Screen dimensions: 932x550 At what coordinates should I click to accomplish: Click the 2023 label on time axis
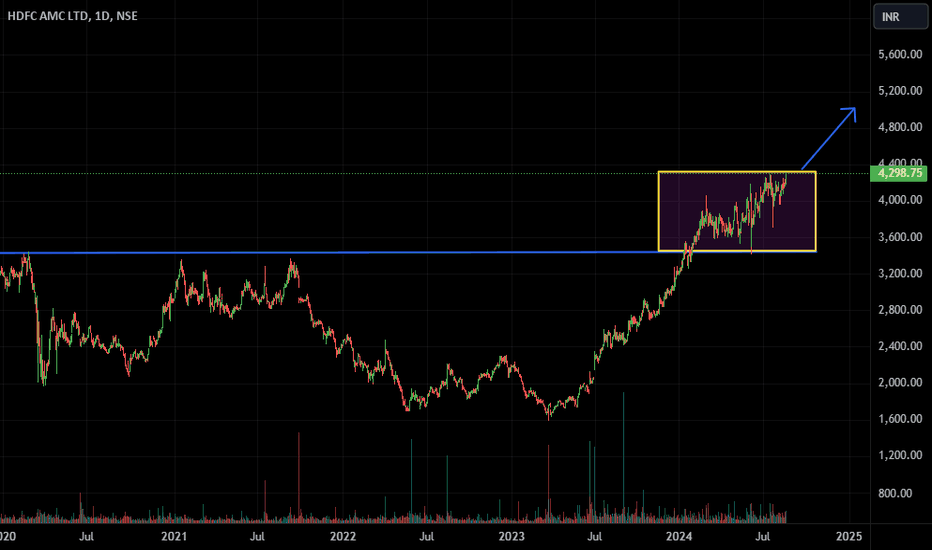pos(511,536)
